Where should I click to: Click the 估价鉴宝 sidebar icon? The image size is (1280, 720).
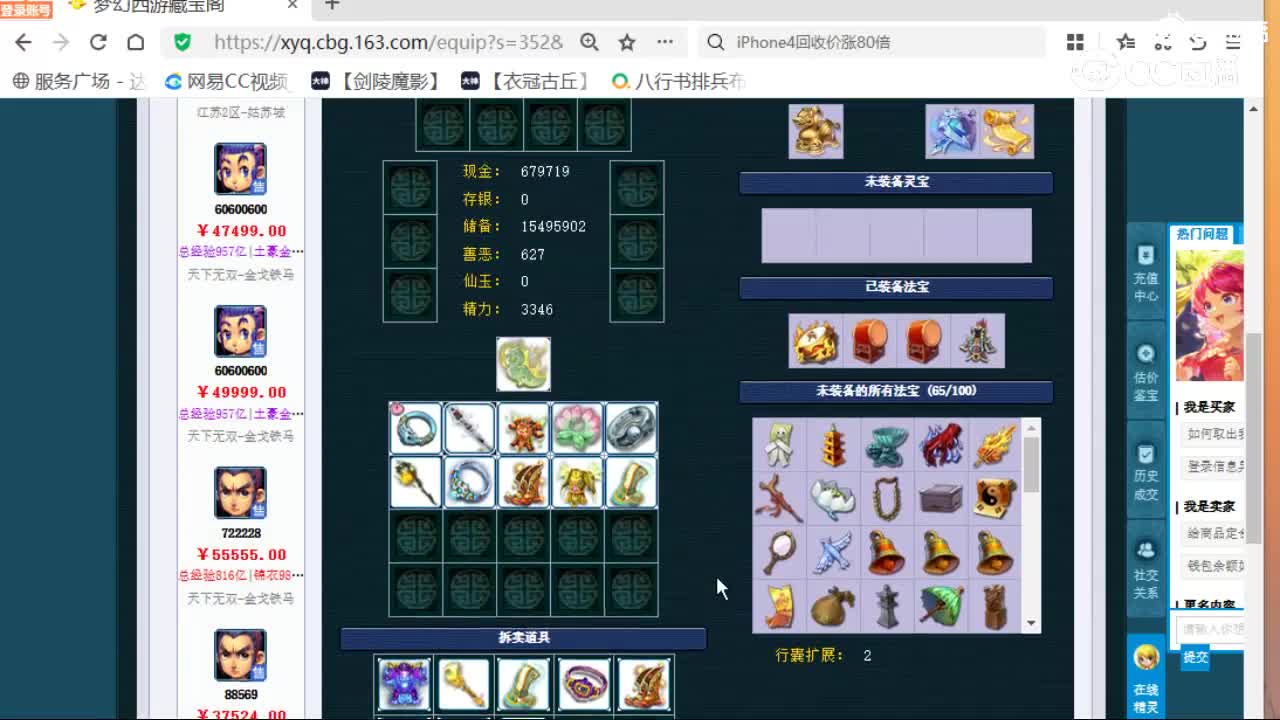1145,373
